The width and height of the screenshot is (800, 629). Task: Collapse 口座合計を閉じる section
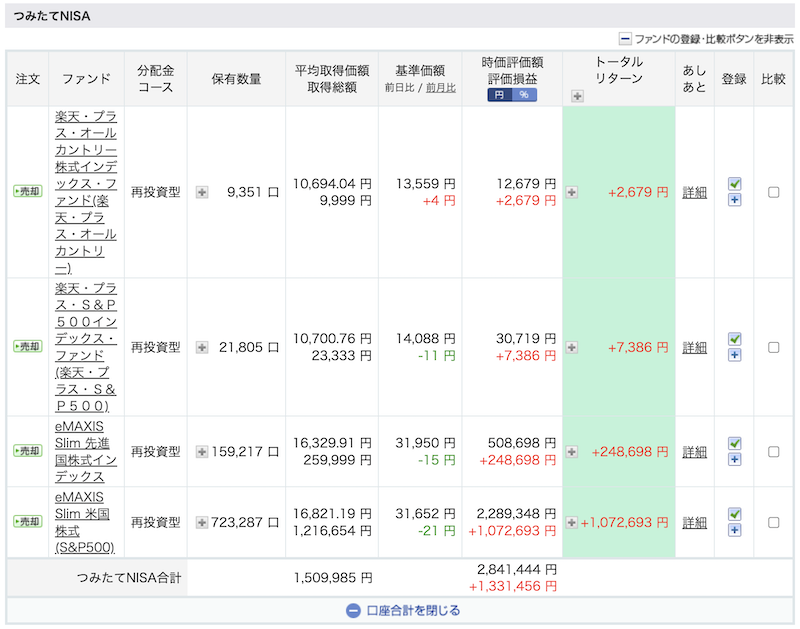tap(403, 610)
